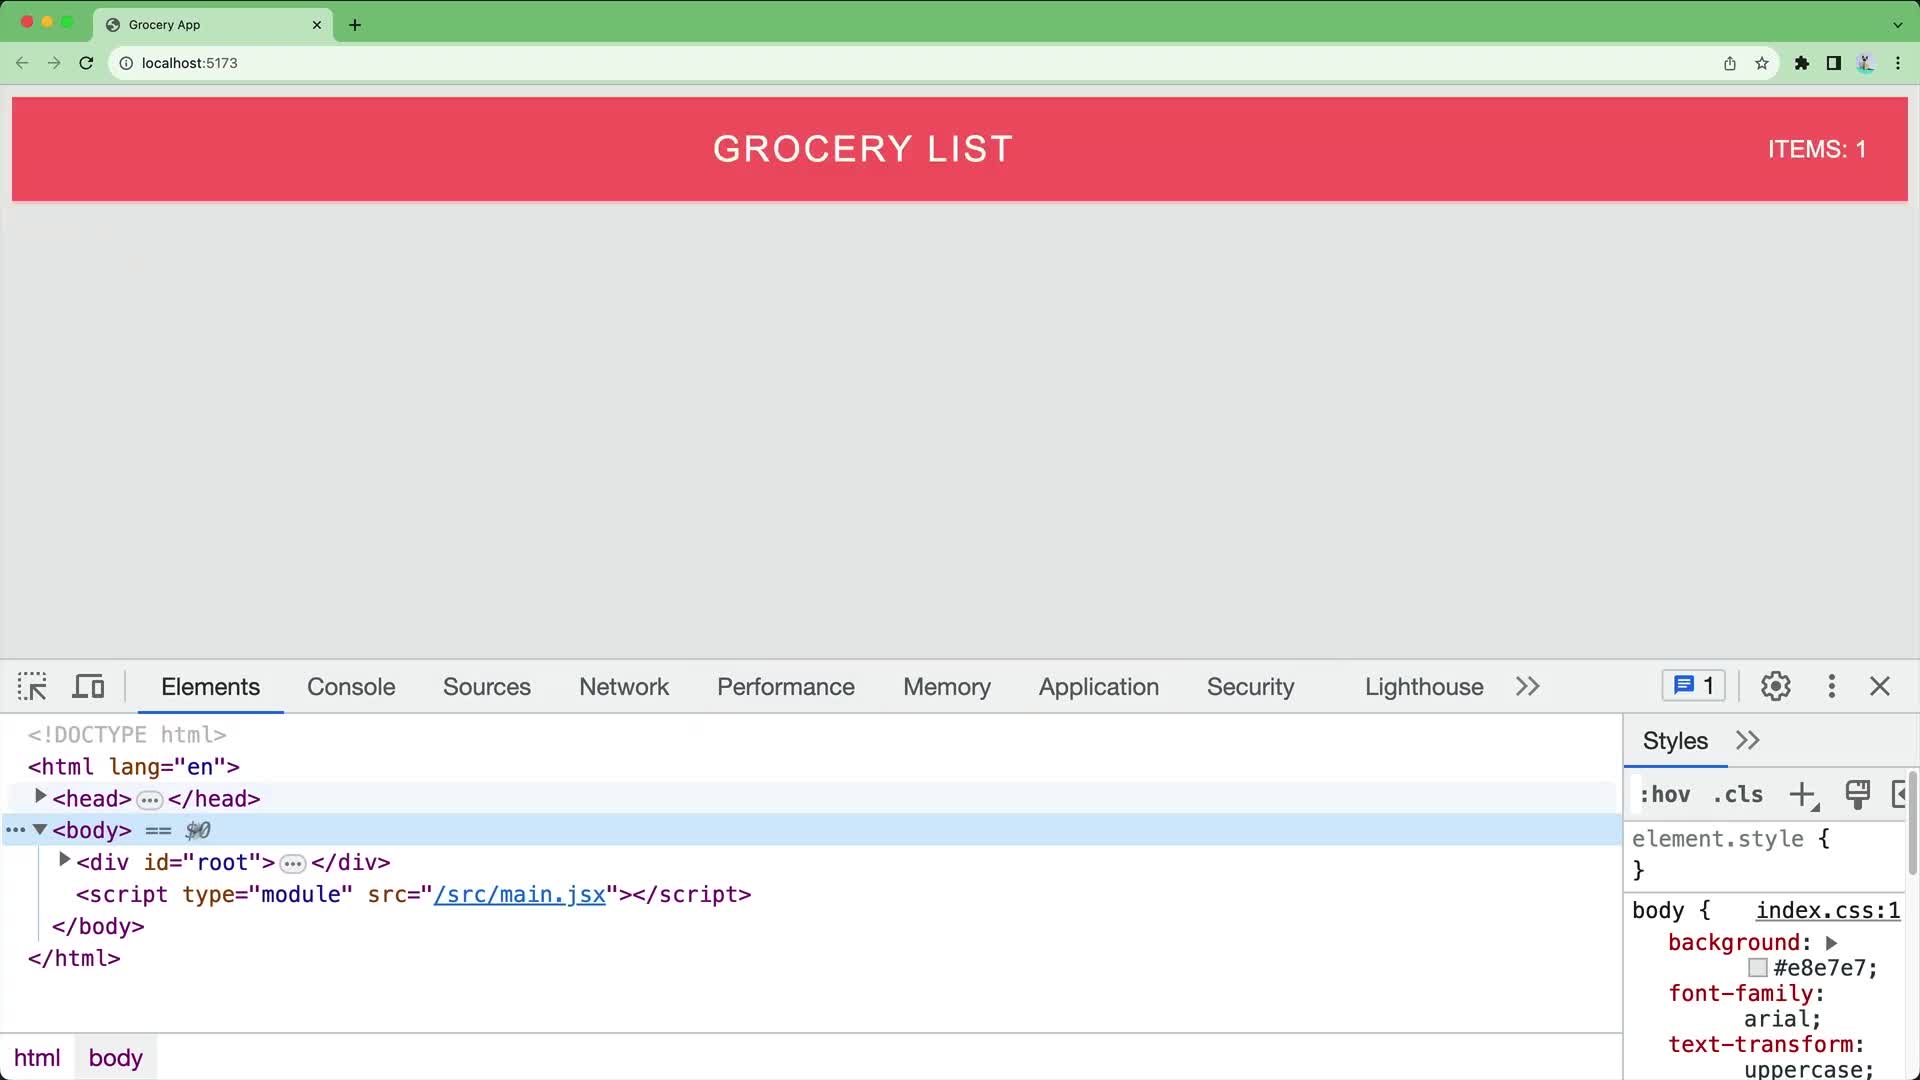This screenshot has width=1920, height=1080.
Task: Select the inspect element cursor tool
Action: [x=32, y=686]
